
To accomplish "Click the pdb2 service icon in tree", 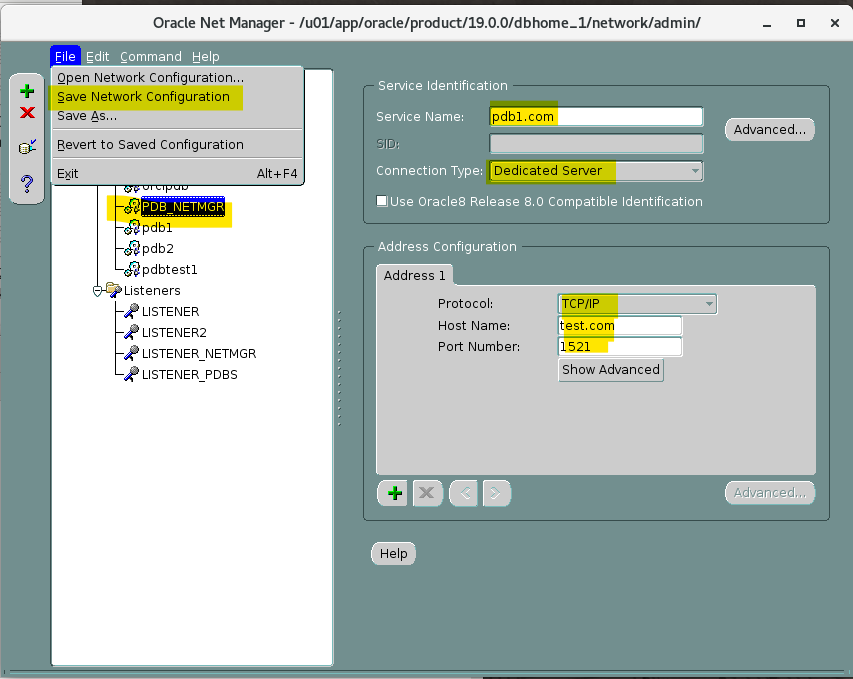I will click(x=132, y=249).
